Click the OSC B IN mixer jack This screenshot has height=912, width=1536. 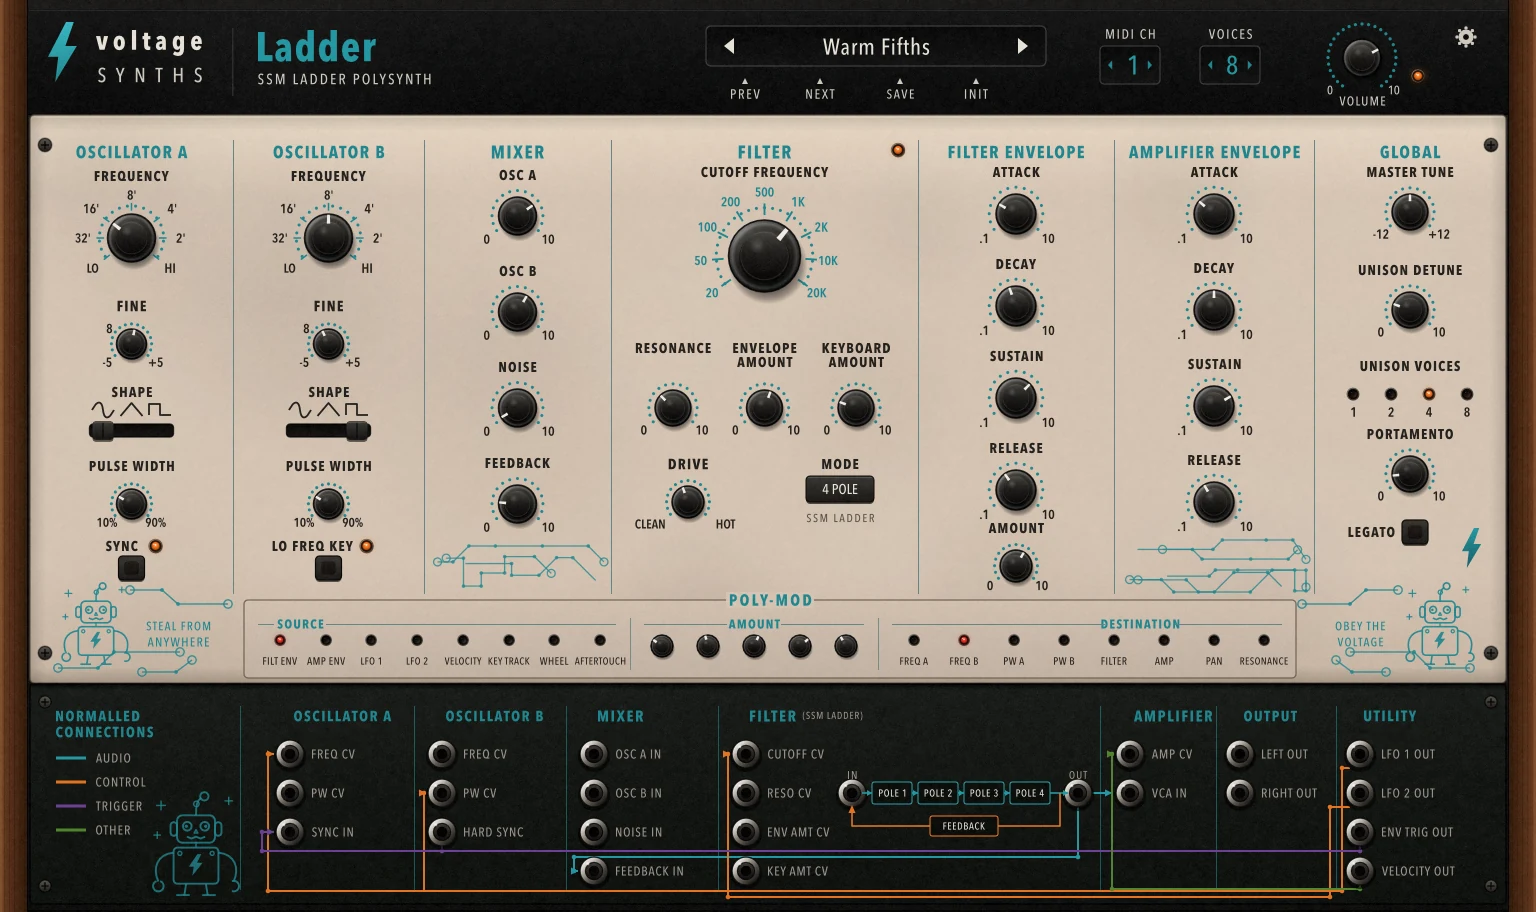[x=594, y=793]
